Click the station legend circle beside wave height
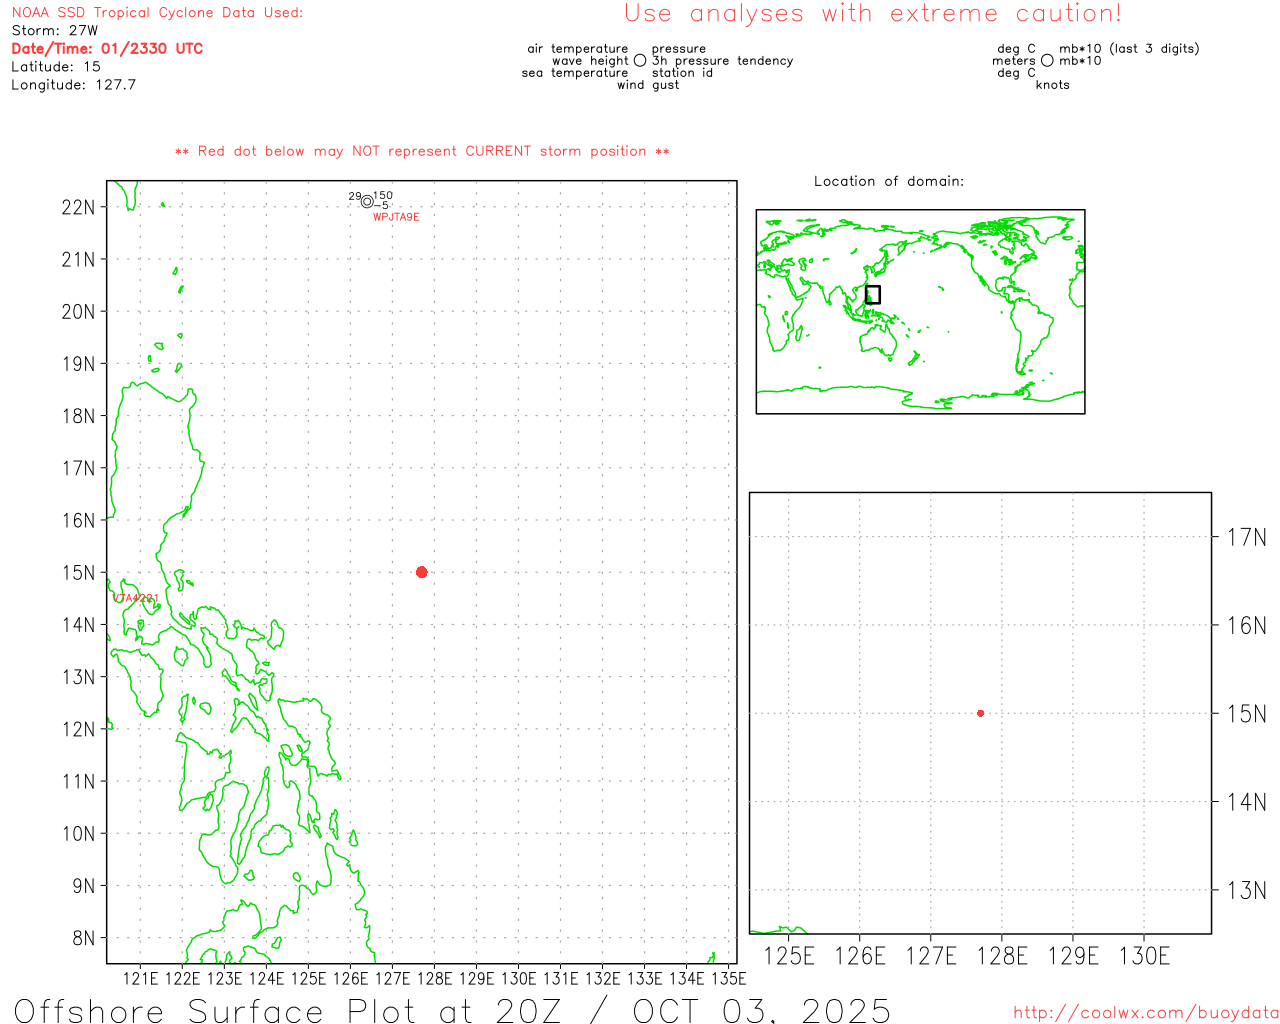Screen dimensions: 1280x1024 tap(640, 61)
